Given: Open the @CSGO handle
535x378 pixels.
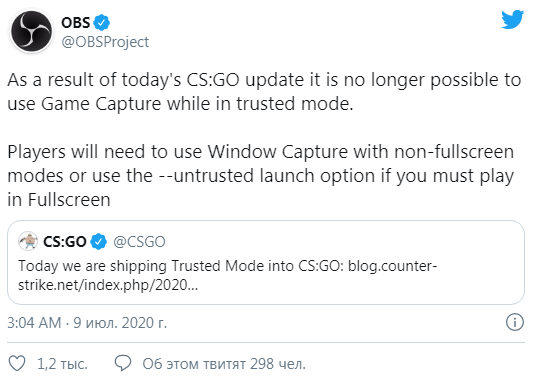Looking at the screenshot, I should coord(139,242).
